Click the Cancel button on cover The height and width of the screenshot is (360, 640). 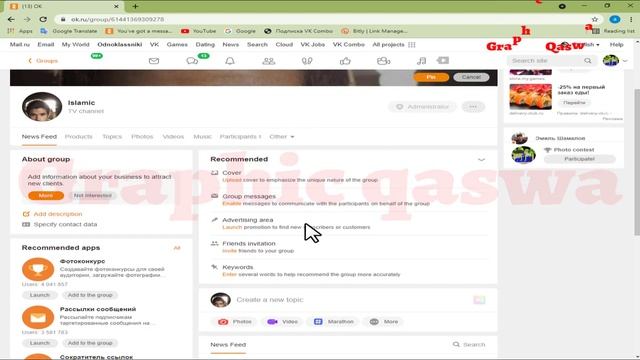coord(471,77)
